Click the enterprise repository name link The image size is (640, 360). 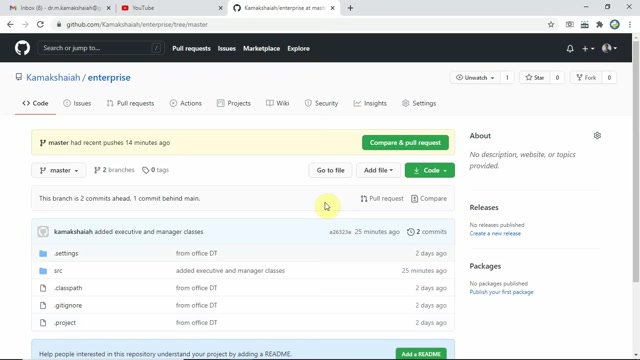coord(109,78)
